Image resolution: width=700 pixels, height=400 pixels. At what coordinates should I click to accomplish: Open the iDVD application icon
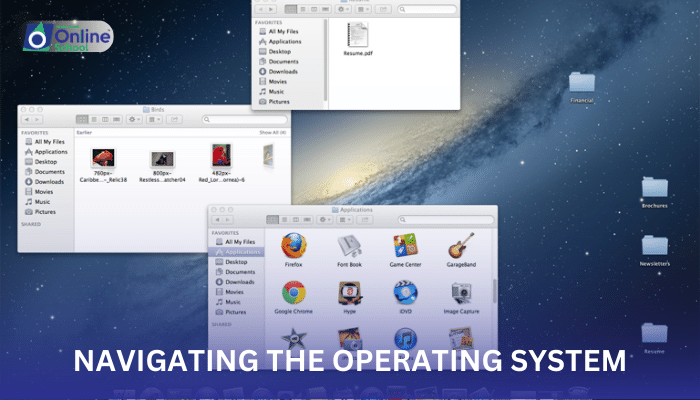tap(405, 292)
